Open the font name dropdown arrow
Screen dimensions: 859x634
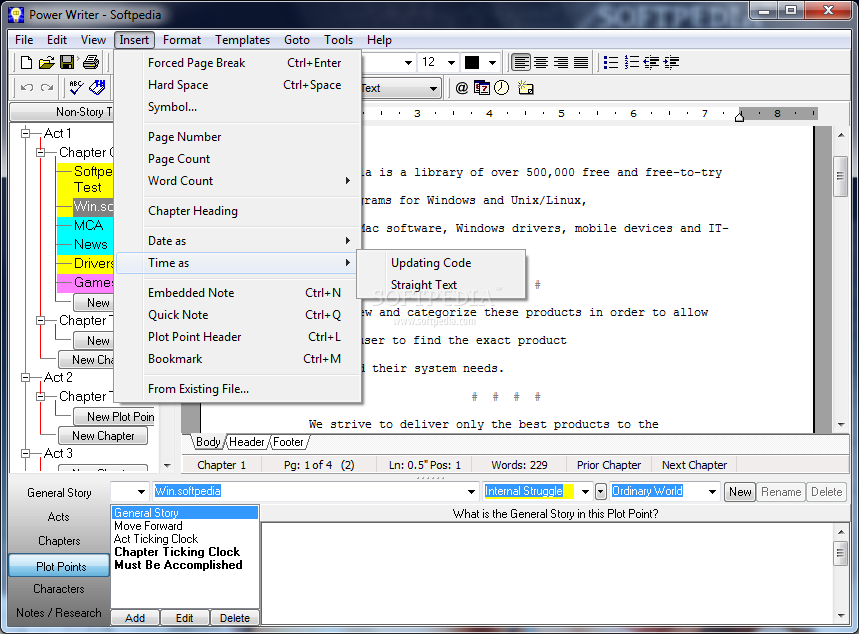408,62
